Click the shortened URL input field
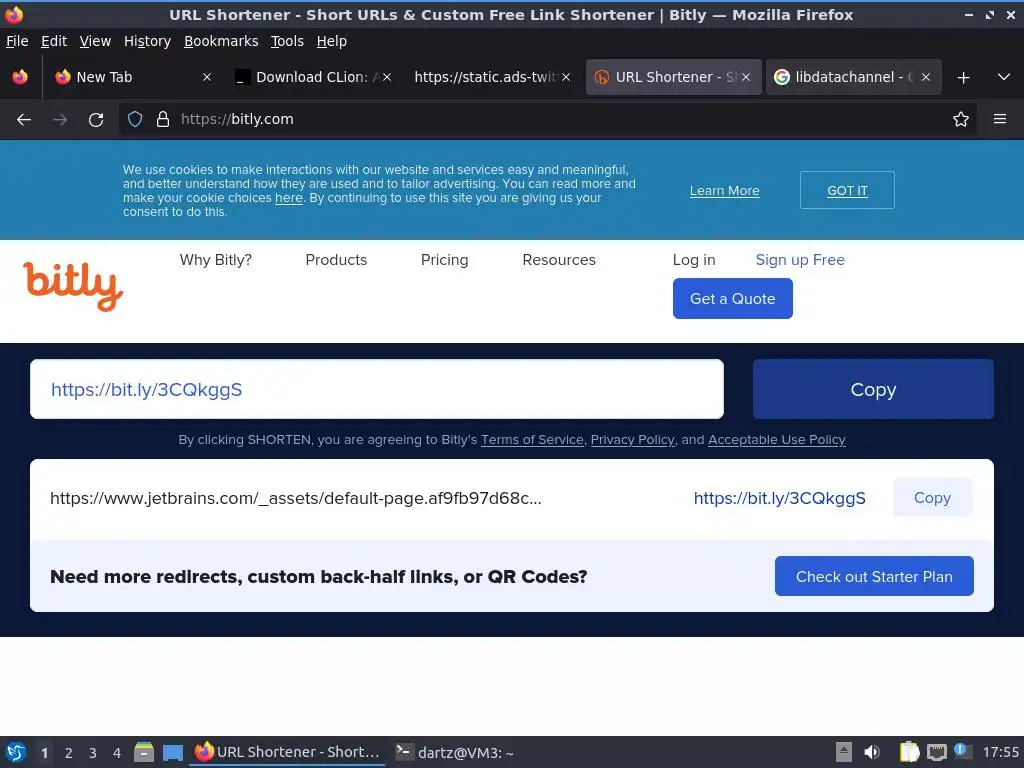The image size is (1024, 768). tap(377, 389)
